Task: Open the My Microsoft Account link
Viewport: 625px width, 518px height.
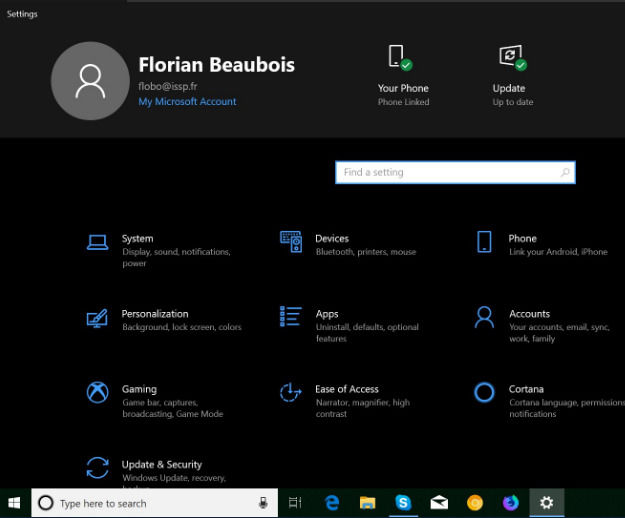Action: tap(187, 102)
